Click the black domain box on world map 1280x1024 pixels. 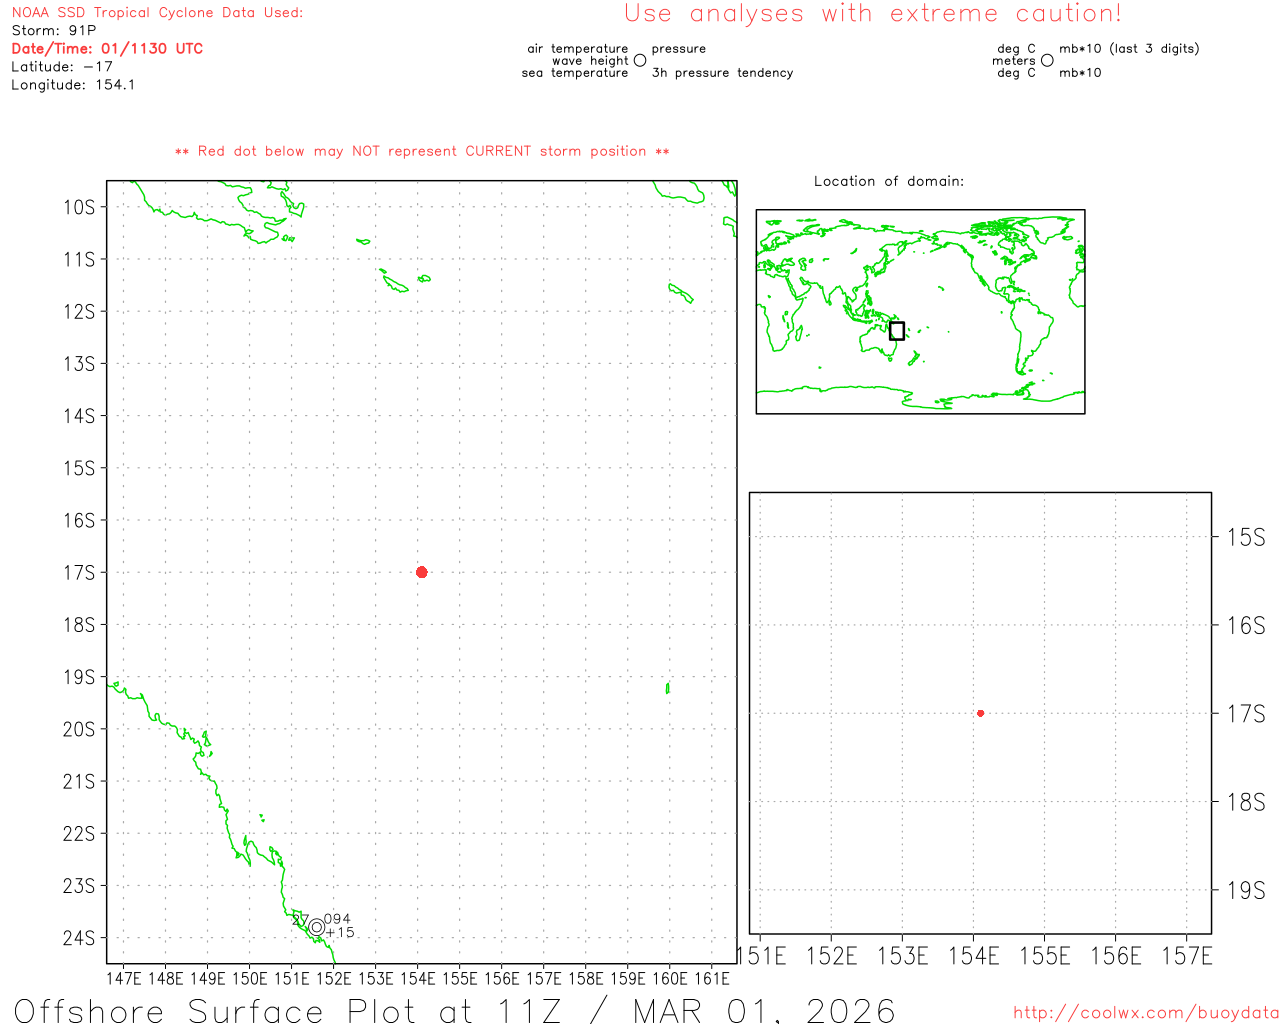tap(897, 331)
